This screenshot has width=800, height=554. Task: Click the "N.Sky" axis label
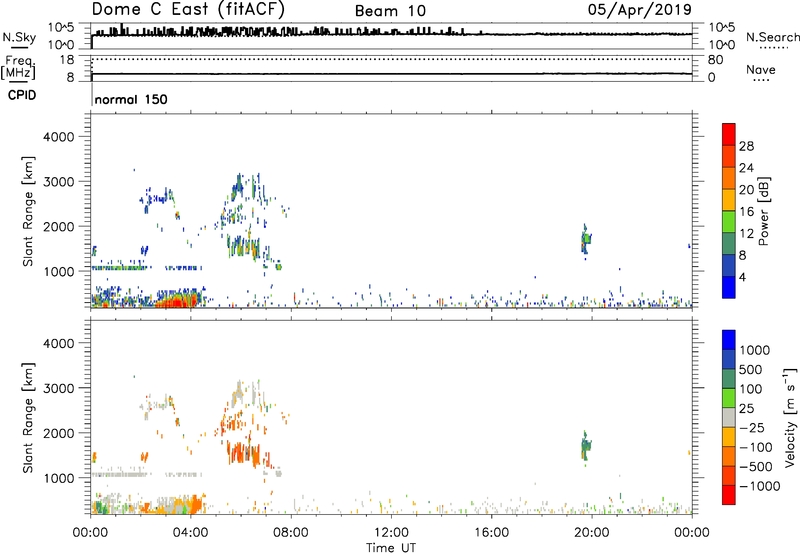pos(19,37)
